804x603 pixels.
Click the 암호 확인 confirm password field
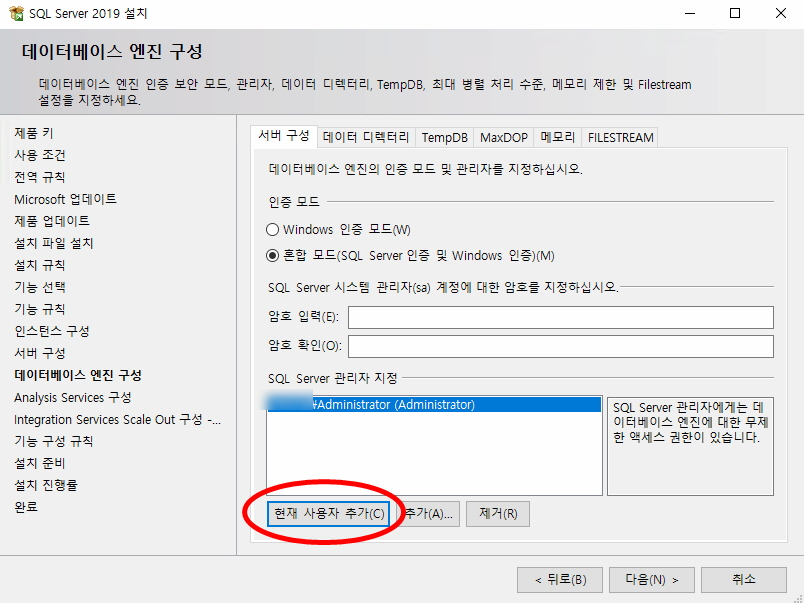(560, 347)
